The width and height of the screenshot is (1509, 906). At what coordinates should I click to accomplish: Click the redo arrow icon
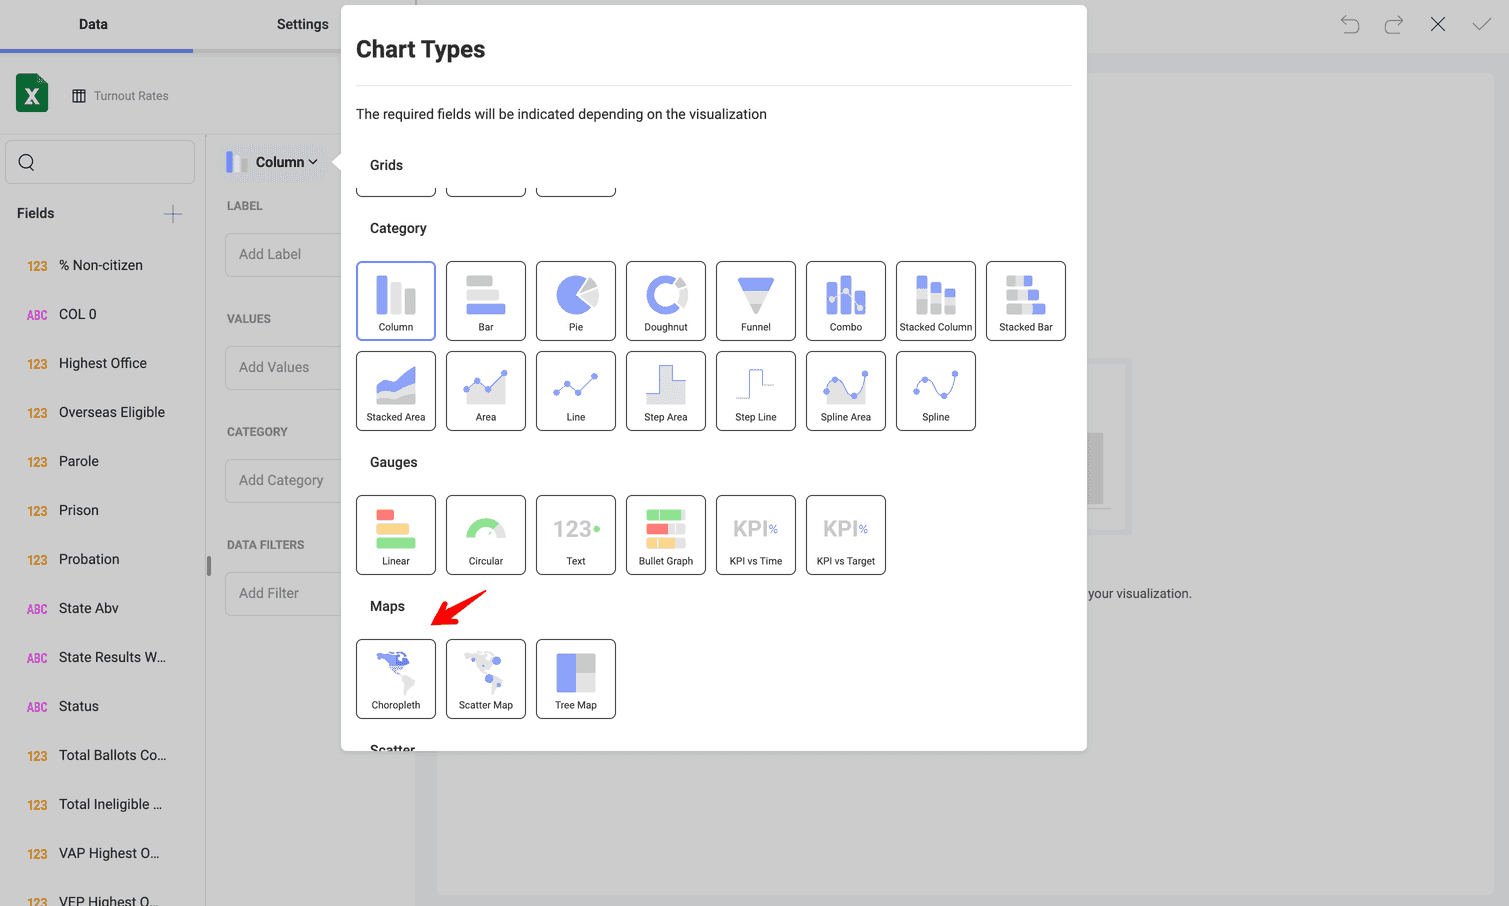click(1394, 24)
